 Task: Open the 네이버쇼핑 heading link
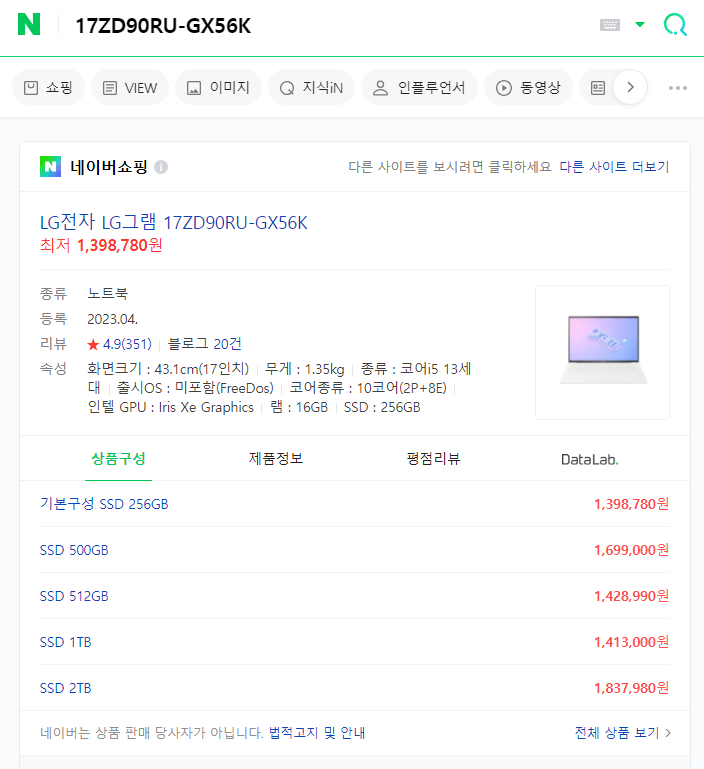coord(108,167)
